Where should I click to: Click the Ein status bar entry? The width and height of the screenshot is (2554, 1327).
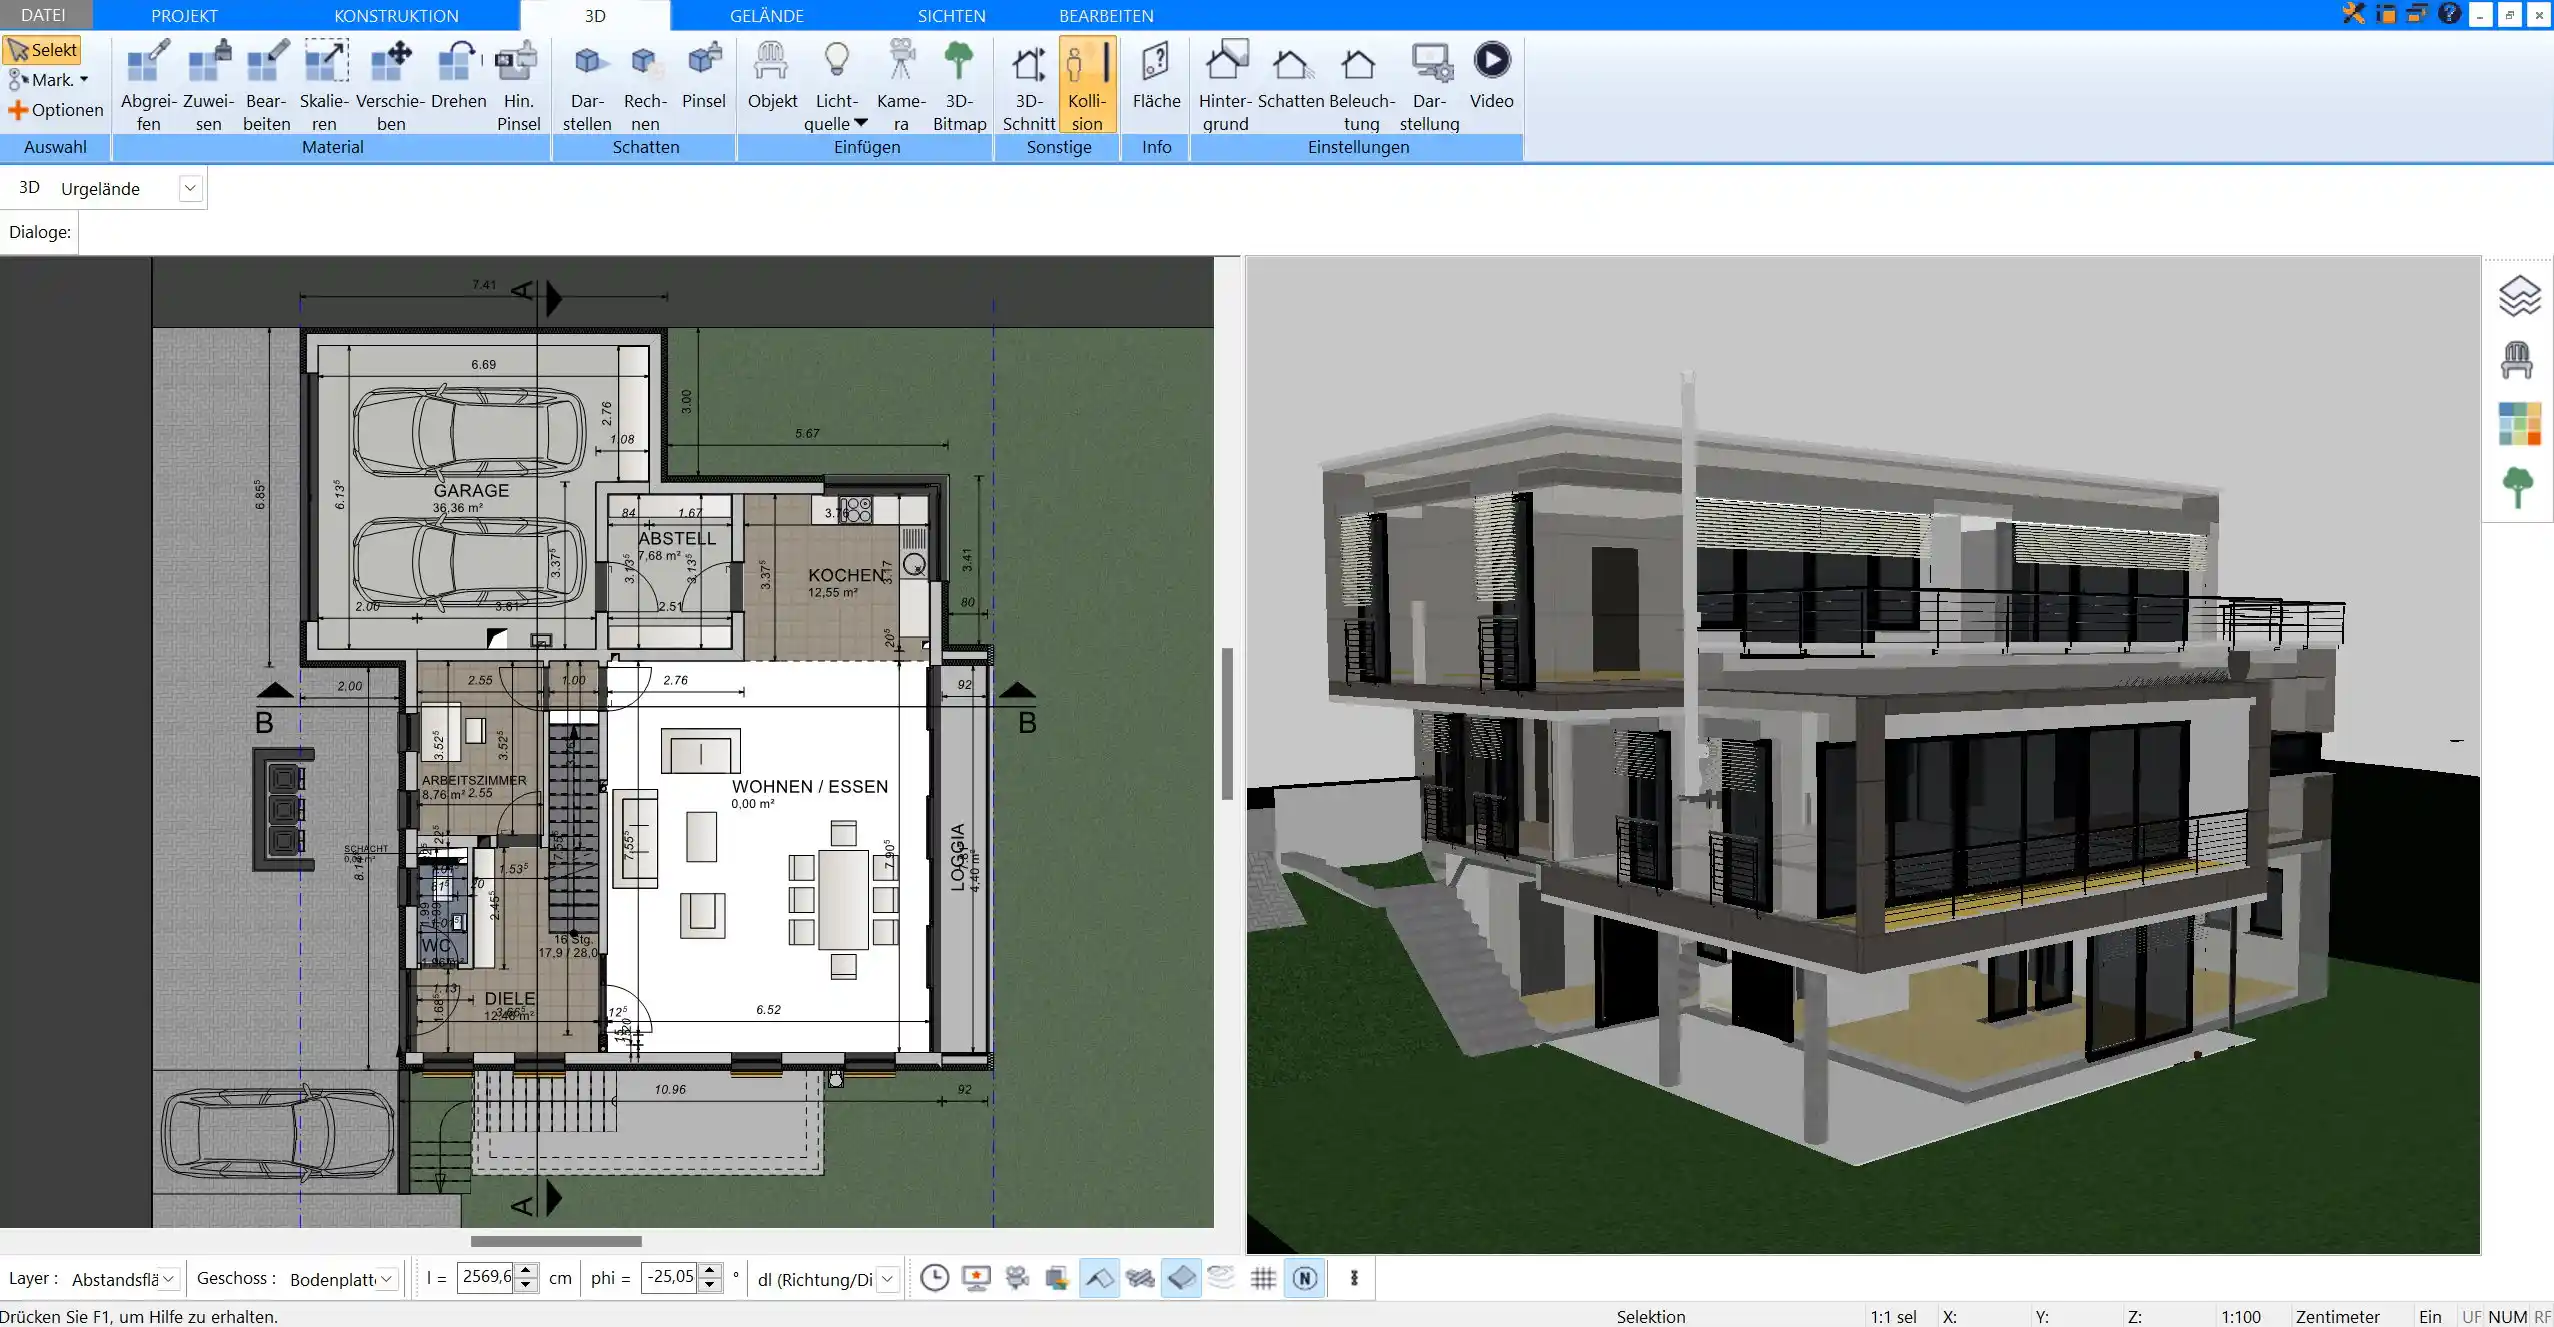tap(2430, 1316)
